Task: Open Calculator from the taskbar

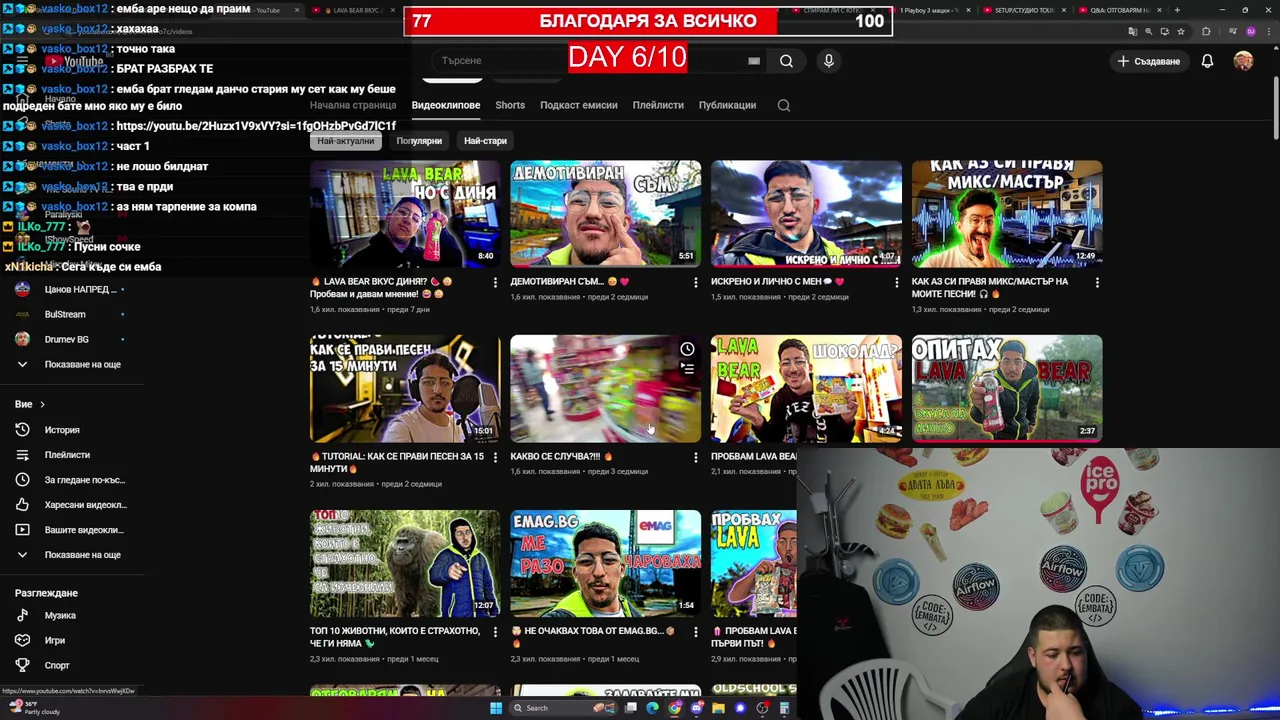Action: click(784, 708)
